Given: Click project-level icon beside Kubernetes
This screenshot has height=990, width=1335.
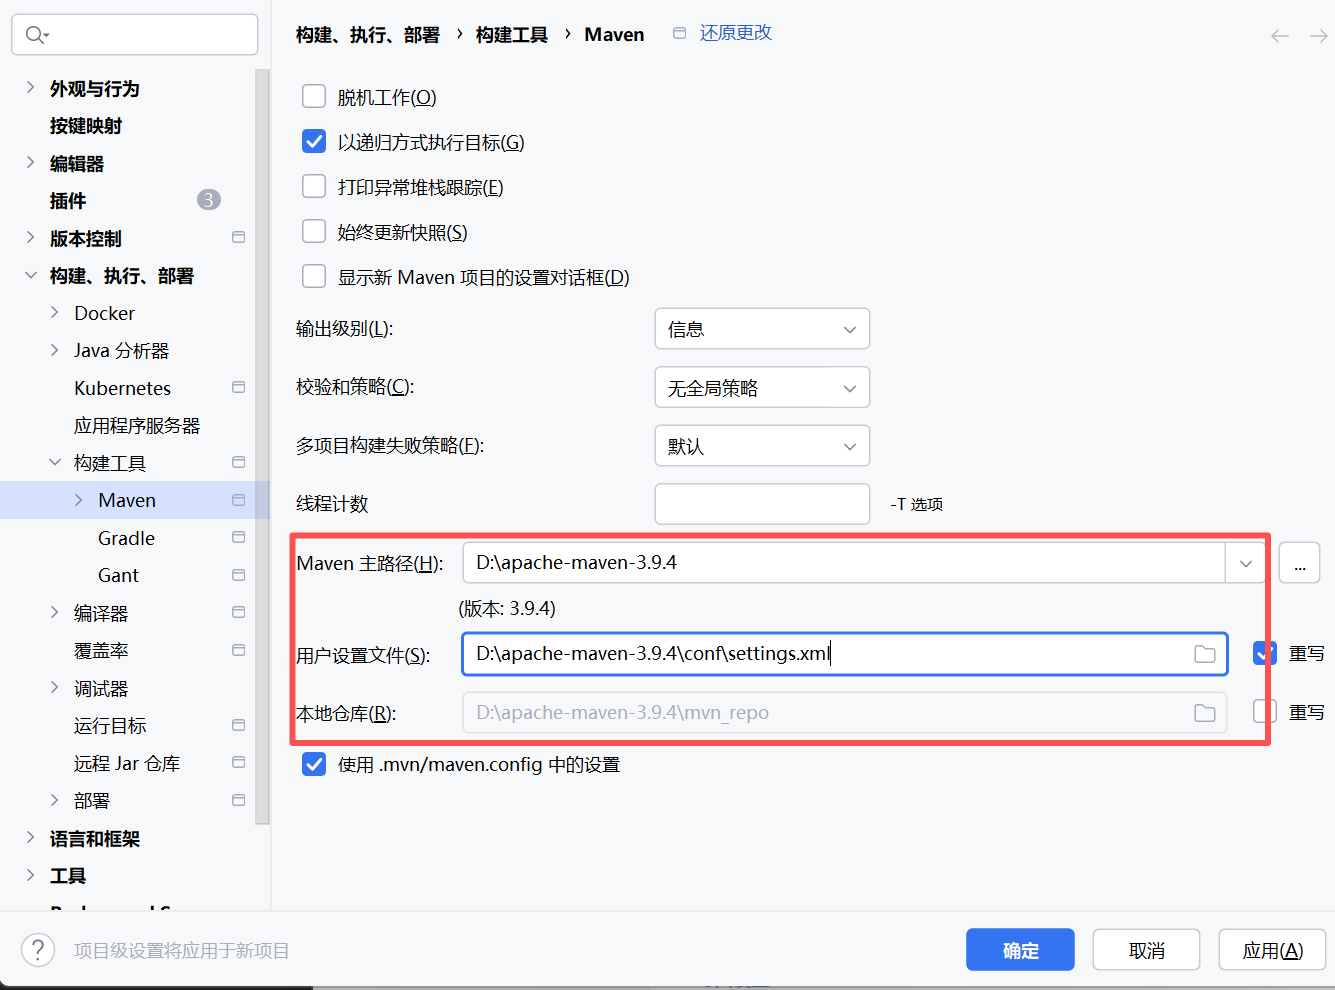Looking at the screenshot, I should 238,387.
